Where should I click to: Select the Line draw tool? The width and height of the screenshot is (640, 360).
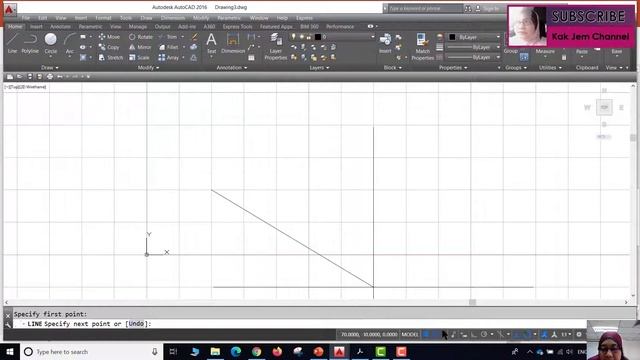[x=13, y=43]
